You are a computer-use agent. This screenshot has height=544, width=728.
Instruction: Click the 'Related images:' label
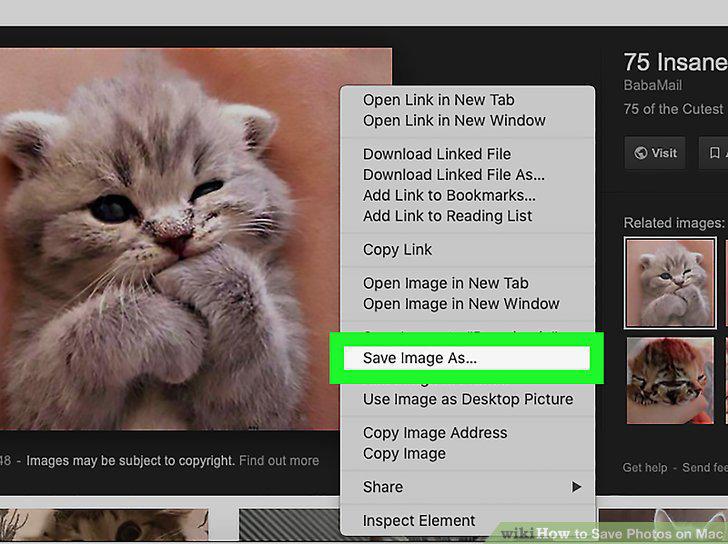pos(674,223)
